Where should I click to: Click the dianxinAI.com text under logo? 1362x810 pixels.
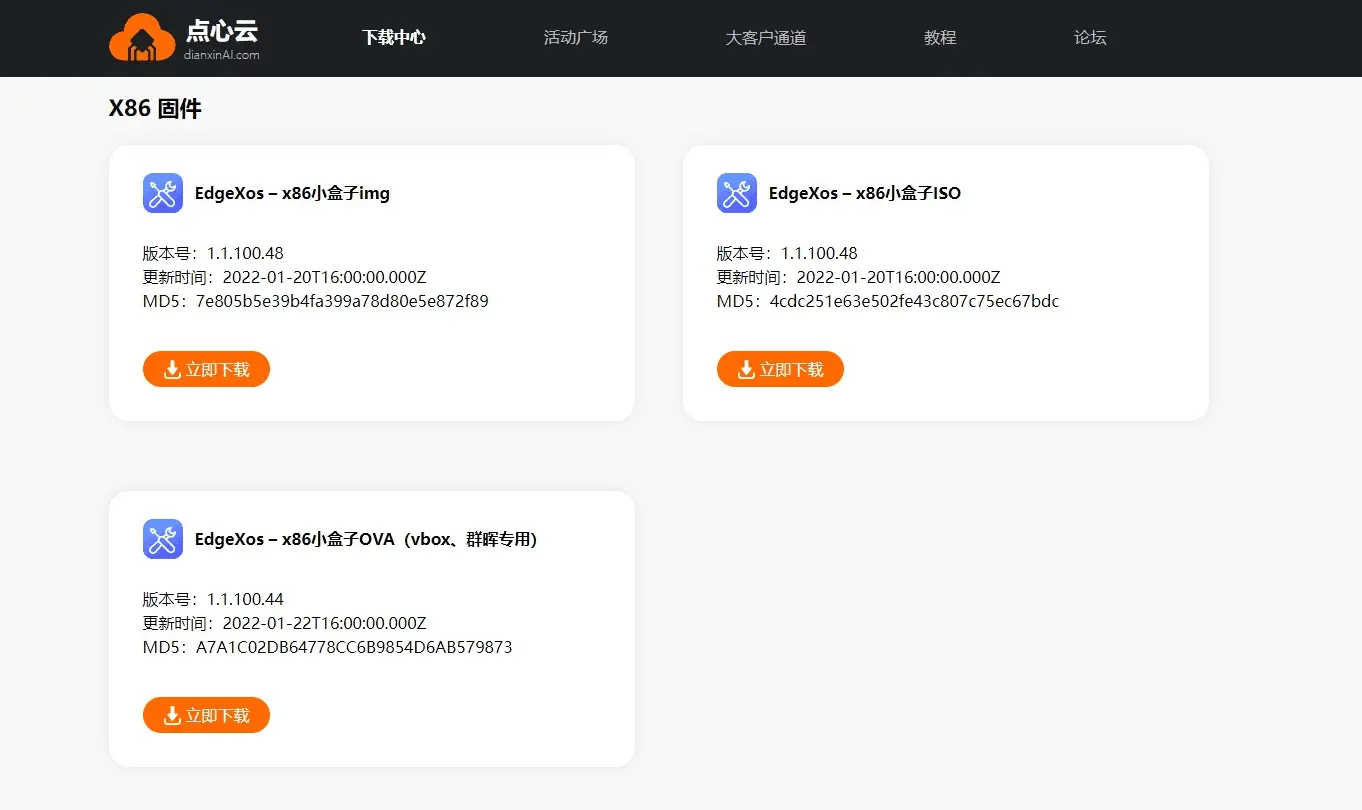click(222, 55)
